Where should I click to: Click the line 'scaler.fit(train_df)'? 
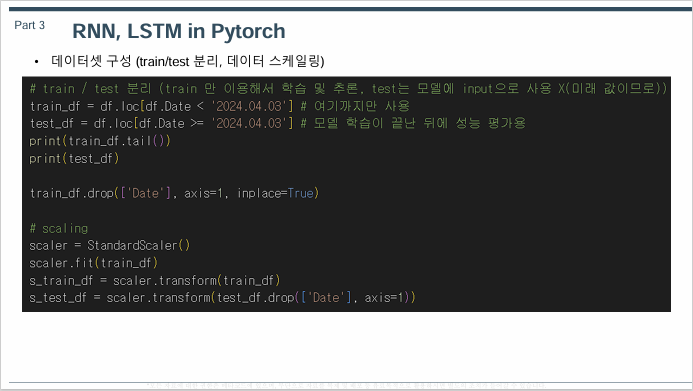coord(93,263)
